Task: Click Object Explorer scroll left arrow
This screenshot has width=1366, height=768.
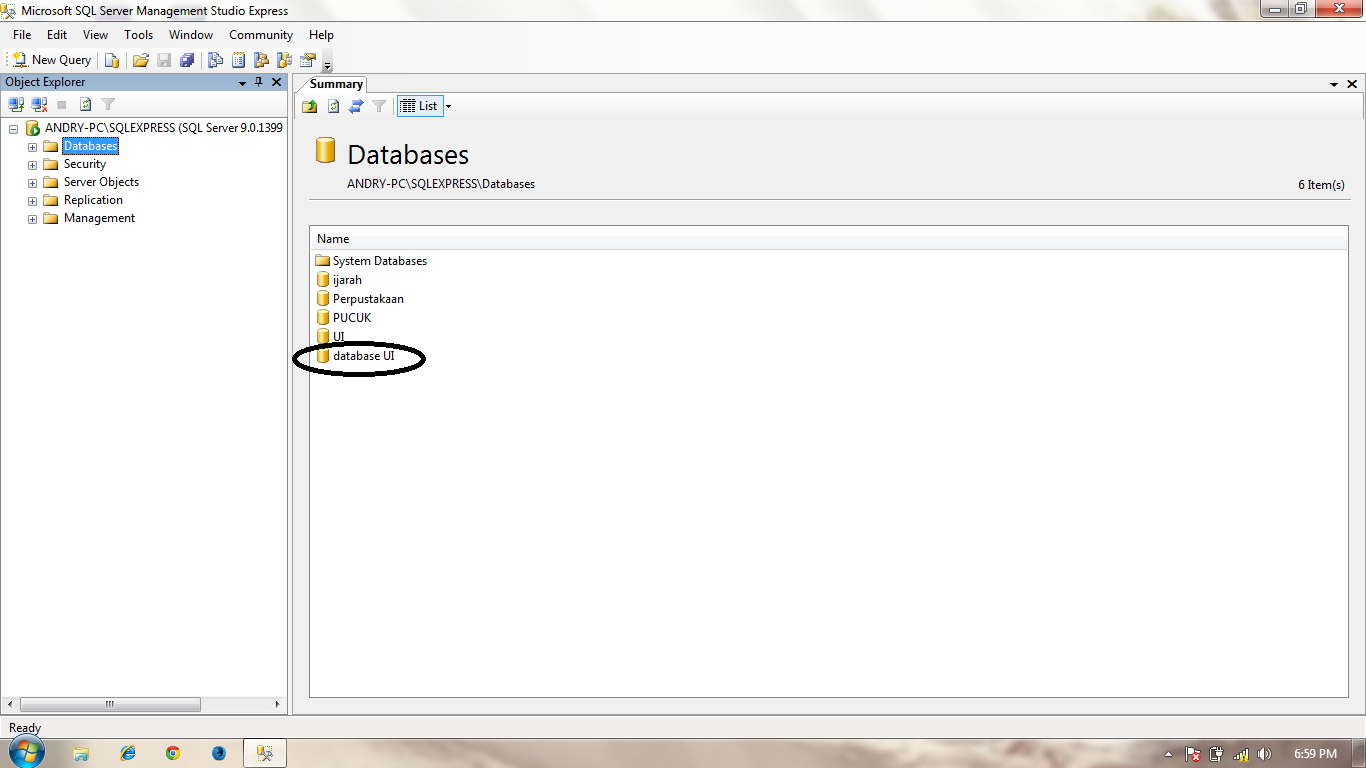Action: 10,704
